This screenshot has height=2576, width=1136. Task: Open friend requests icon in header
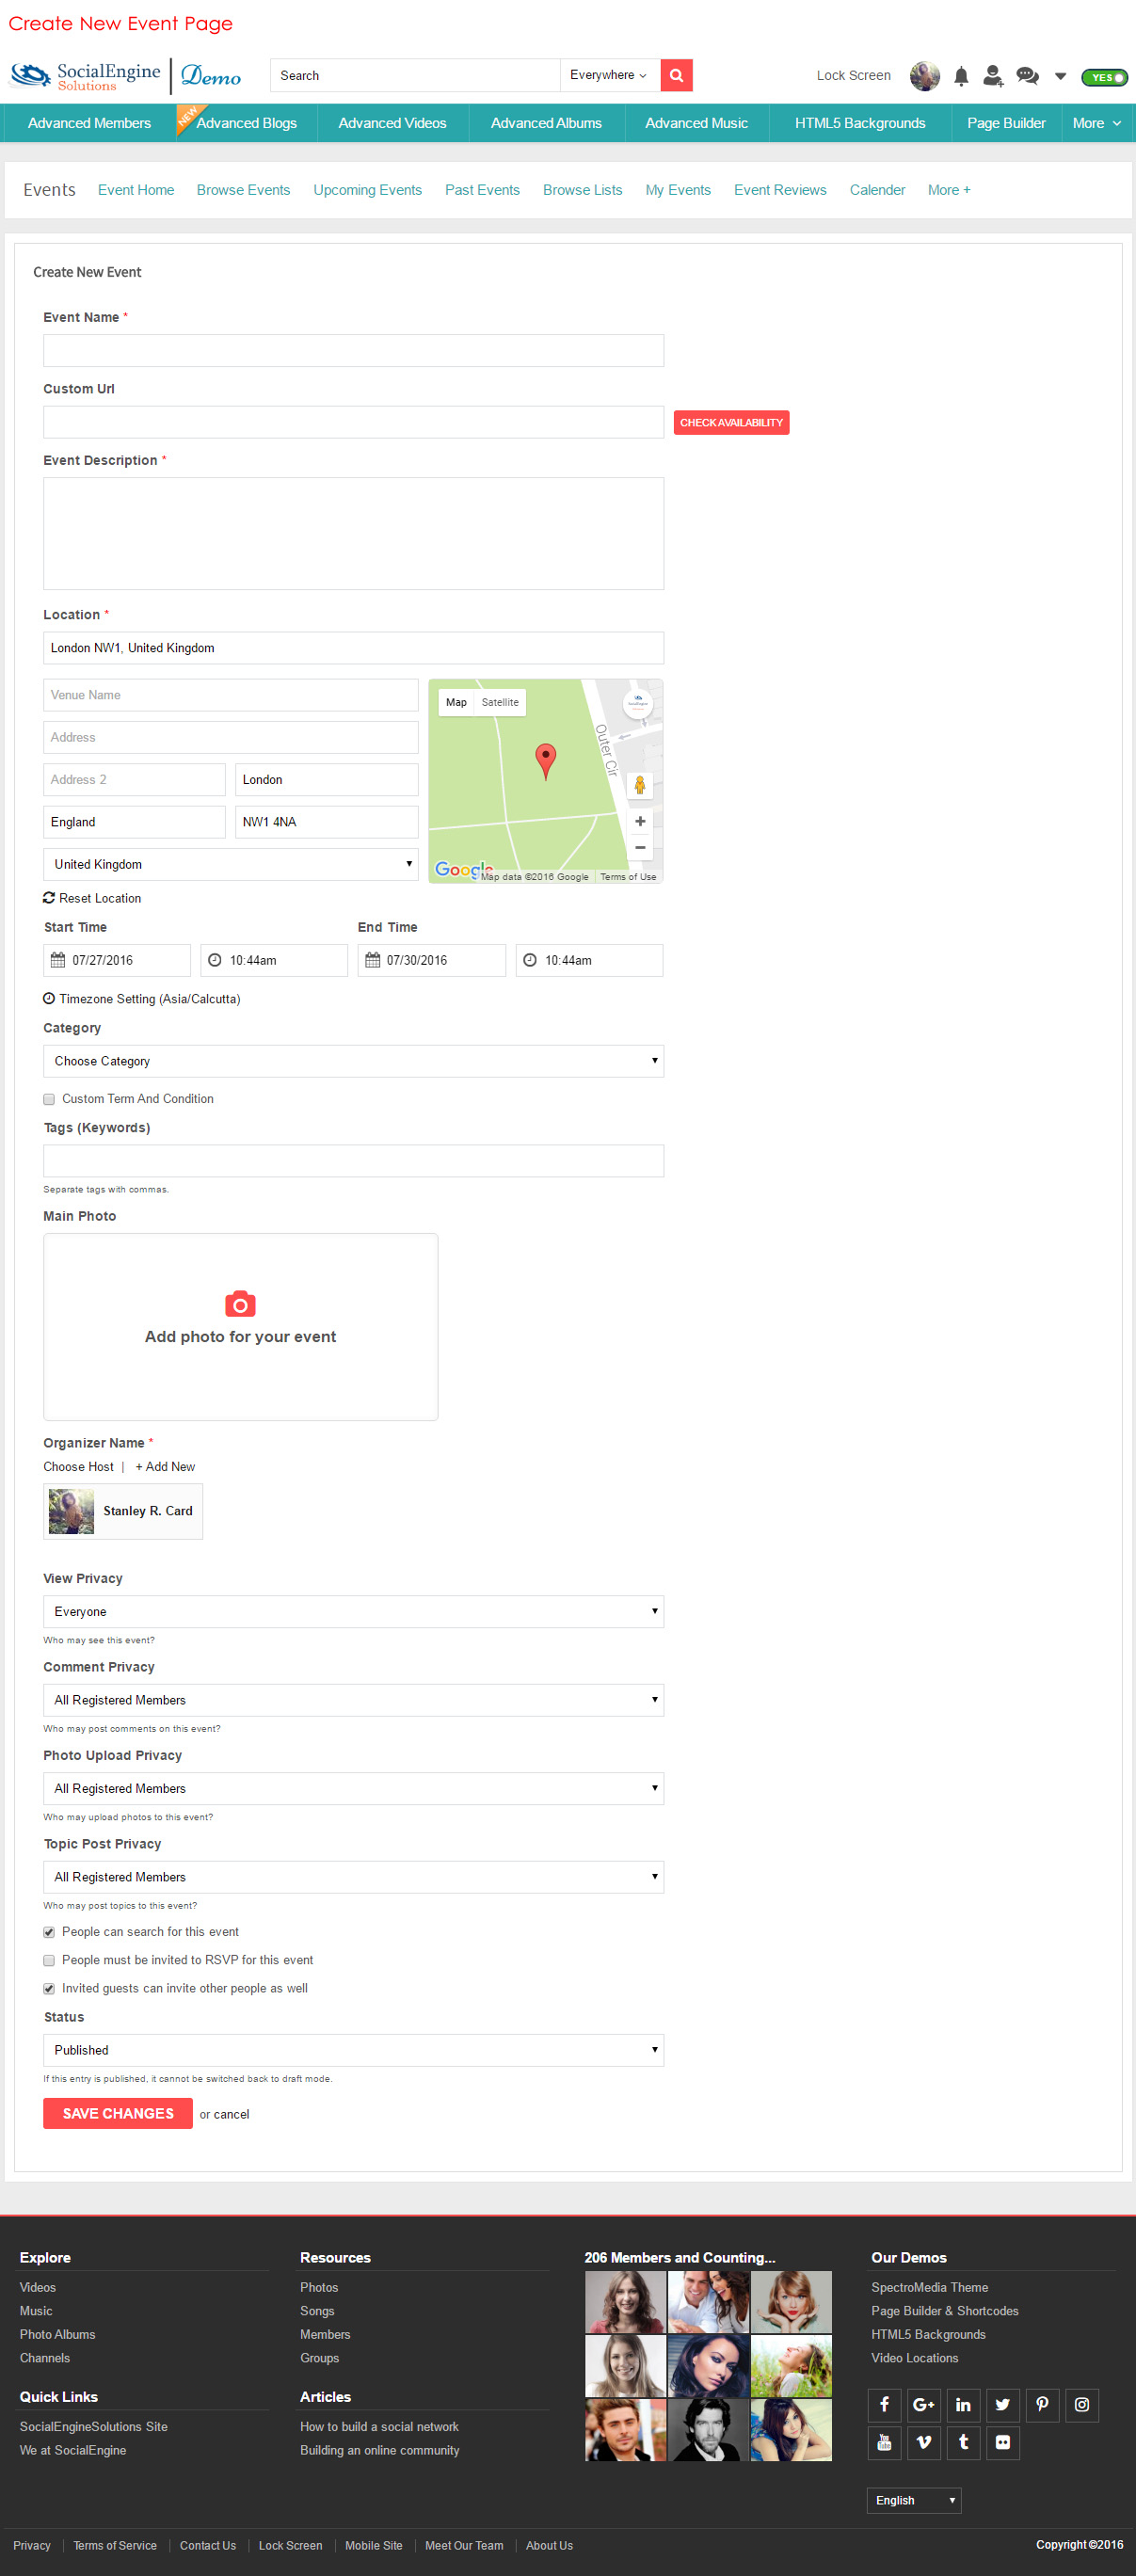992,76
